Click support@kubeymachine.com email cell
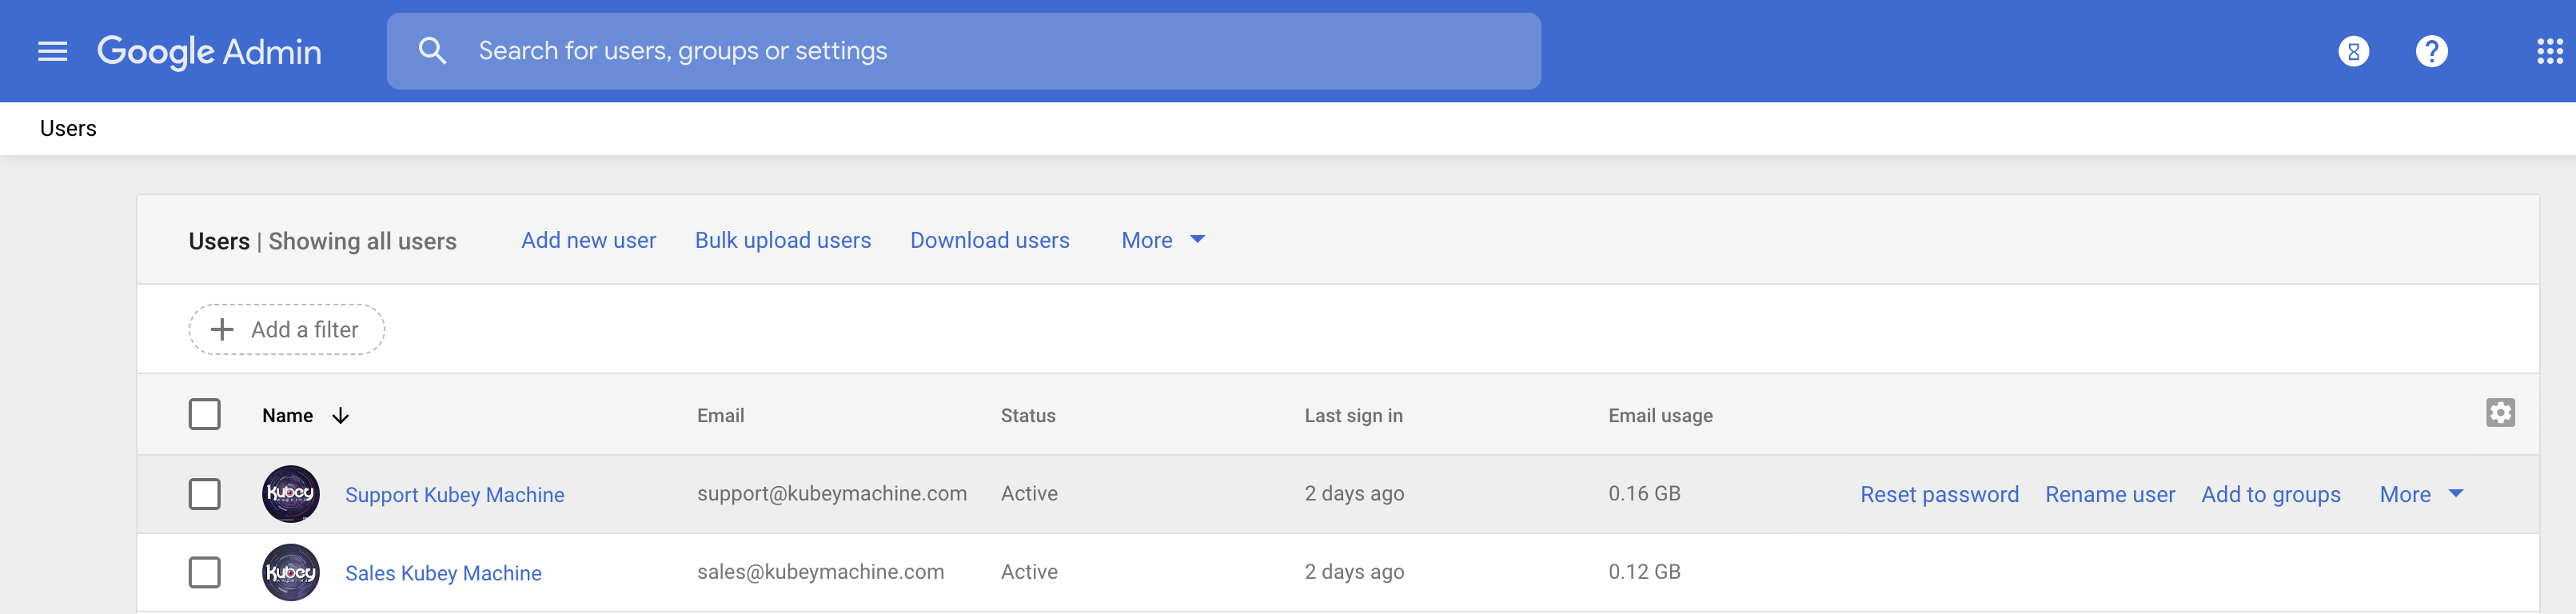Viewport: 2576px width, 614px height. (x=832, y=494)
